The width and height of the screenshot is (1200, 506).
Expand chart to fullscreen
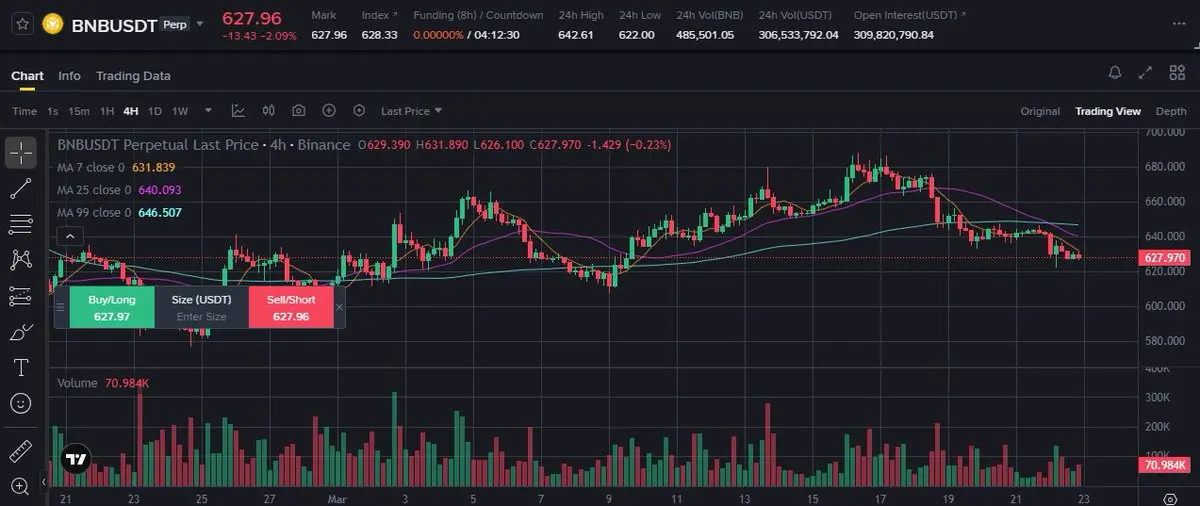[x=1146, y=73]
